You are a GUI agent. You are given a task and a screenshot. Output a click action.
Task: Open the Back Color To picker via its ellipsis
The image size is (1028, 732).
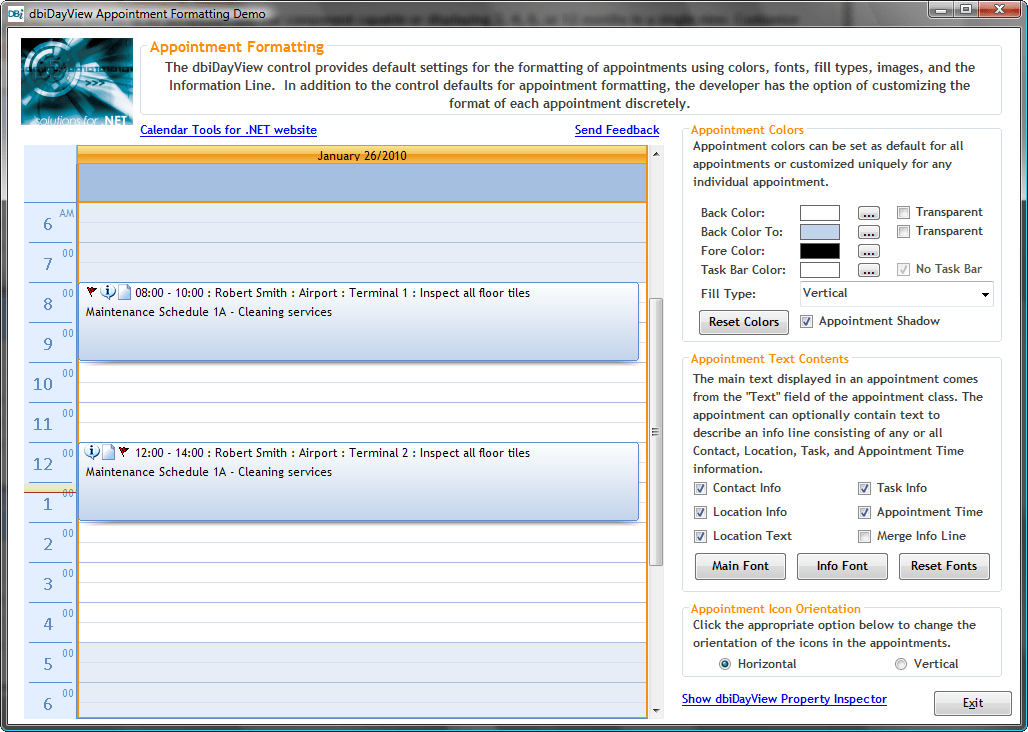point(868,231)
